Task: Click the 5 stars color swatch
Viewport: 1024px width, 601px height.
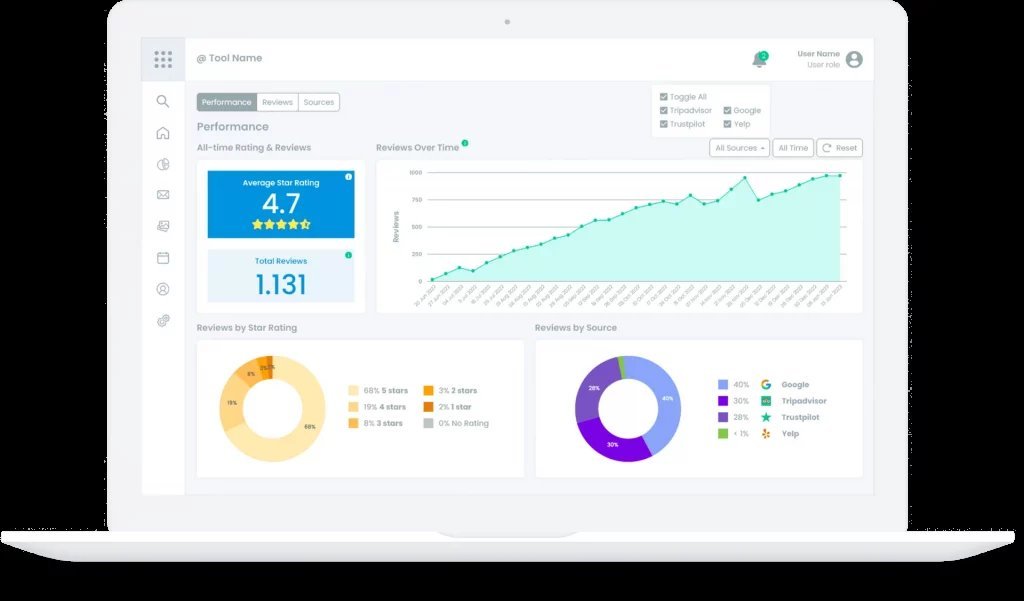Action: click(x=353, y=391)
